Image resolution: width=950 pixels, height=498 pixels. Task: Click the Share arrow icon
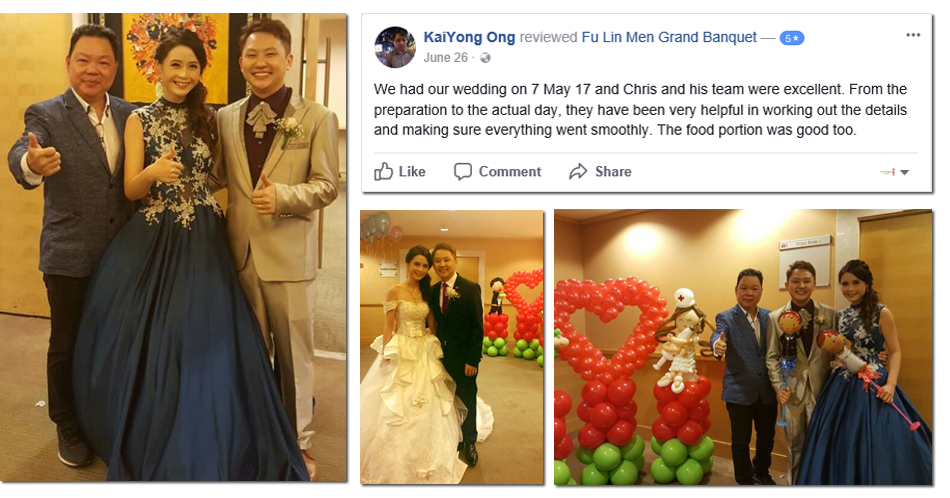[x=578, y=171]
